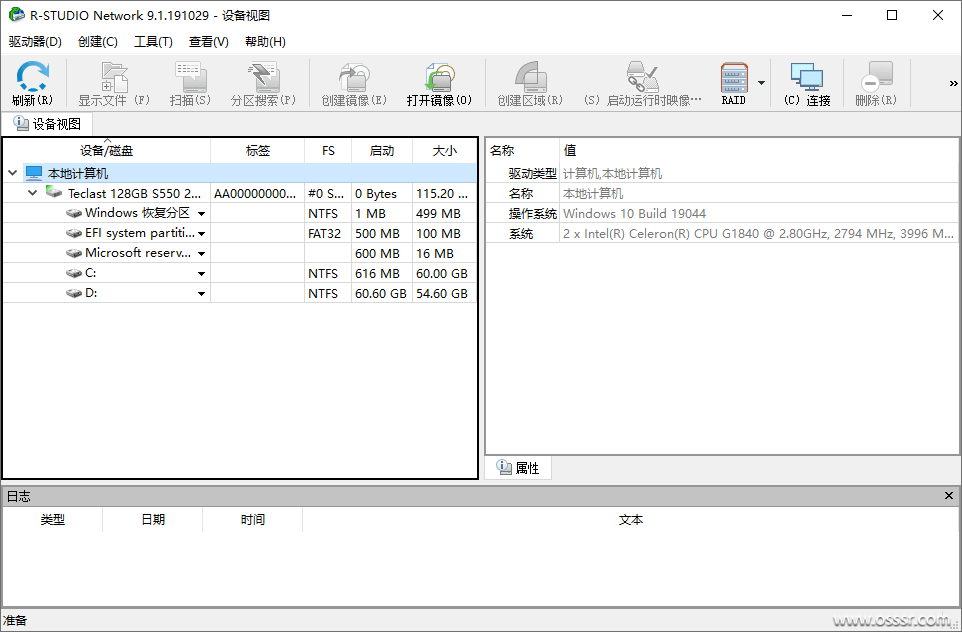Open the RAID dropdown arrow

click(x=761, y=83)
